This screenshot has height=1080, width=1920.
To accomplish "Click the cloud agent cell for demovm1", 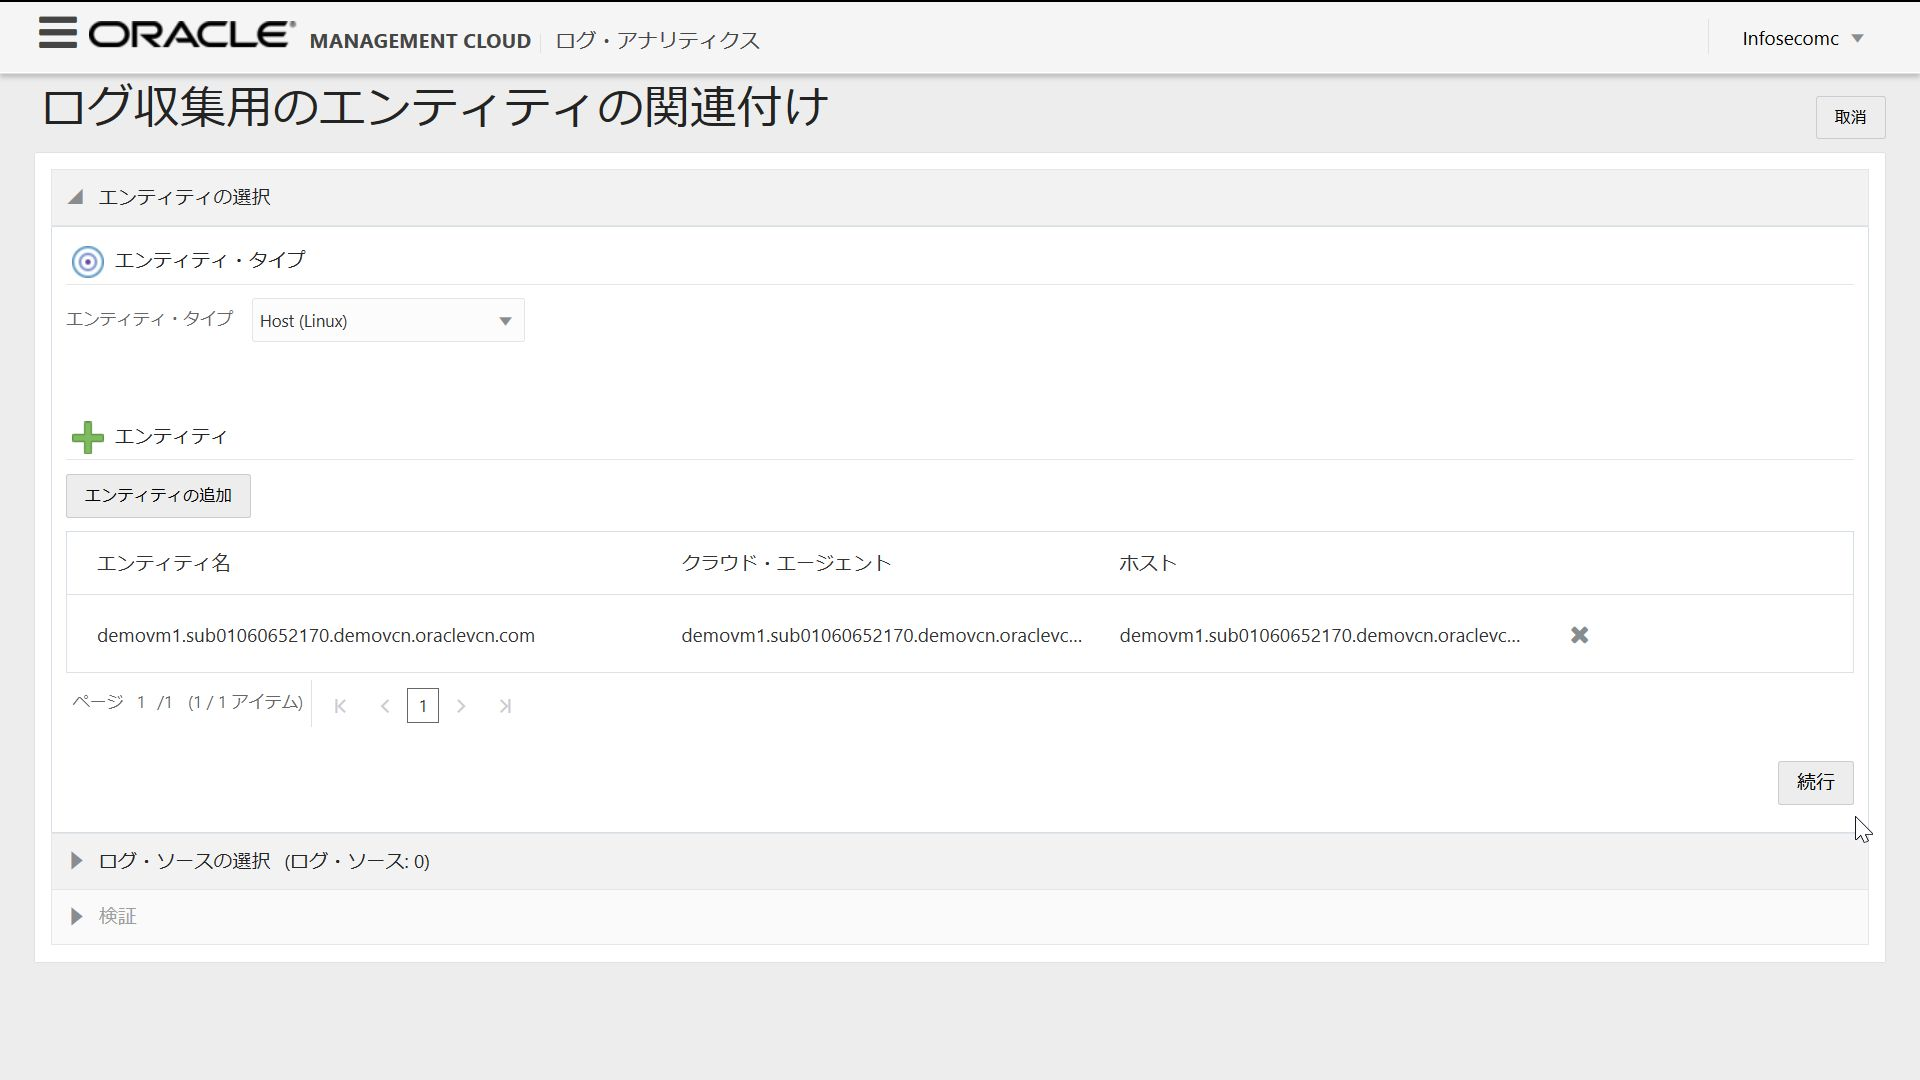I will click(x=882, y=635).
